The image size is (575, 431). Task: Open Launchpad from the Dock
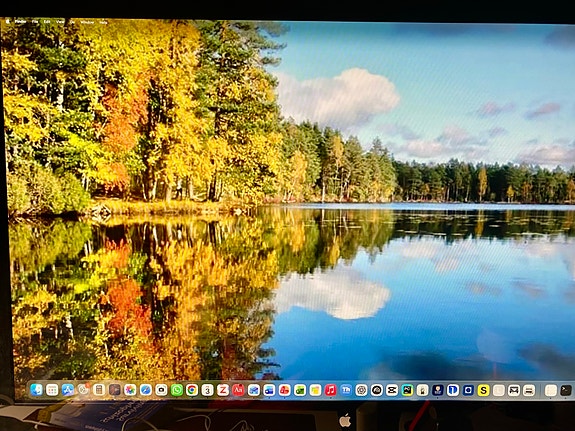coord(52,390)
